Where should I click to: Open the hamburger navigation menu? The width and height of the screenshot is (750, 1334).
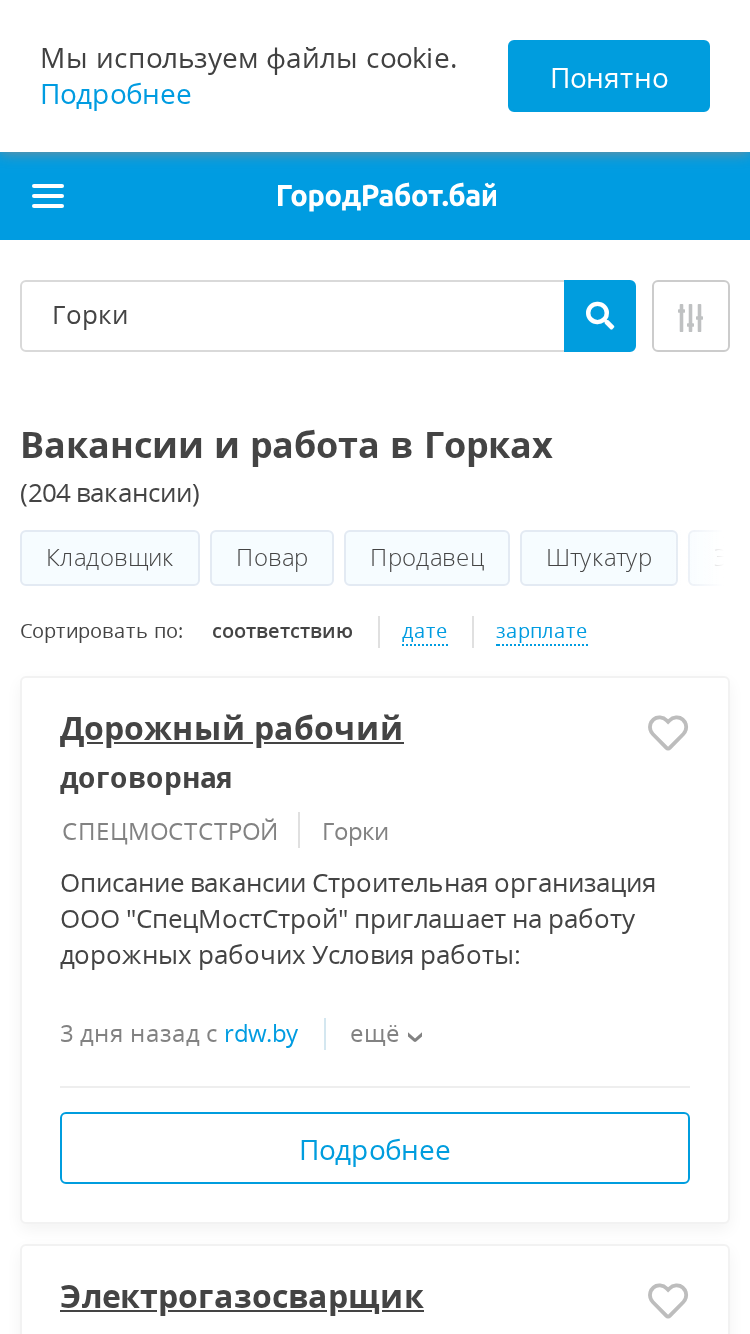[x=48, y=196]
